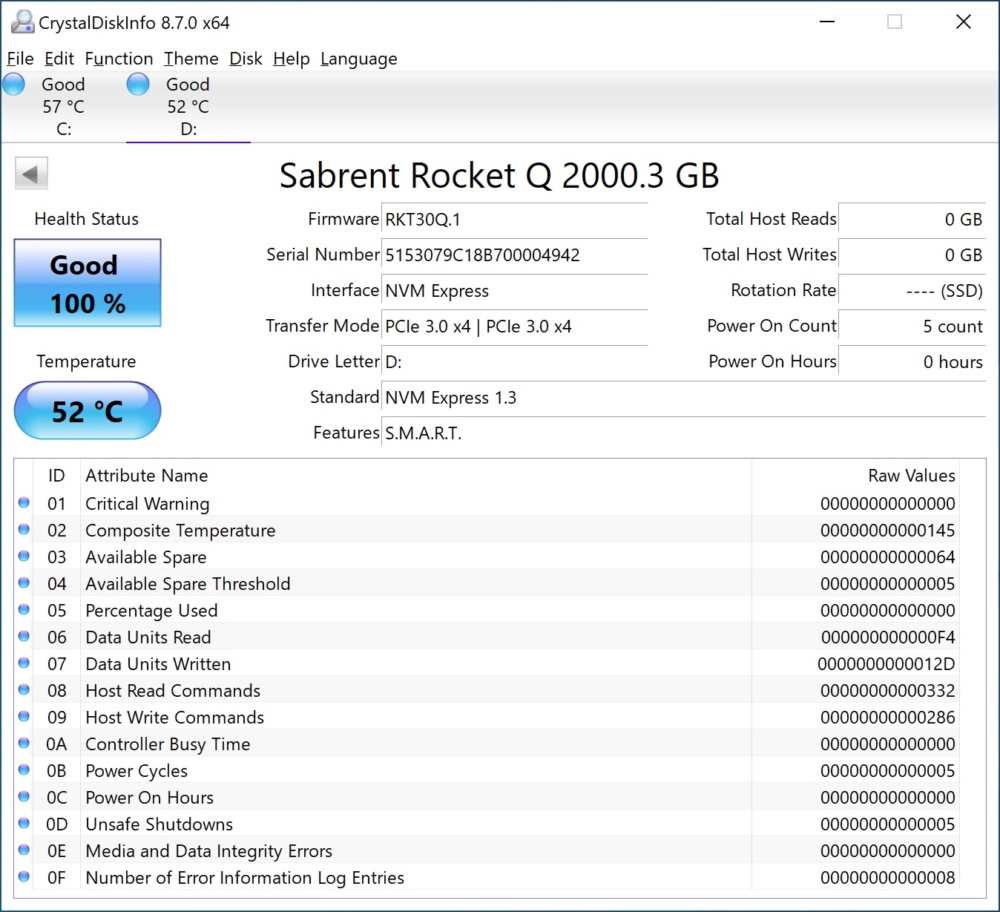The height and width of the screenshot is (912, 1000).
Task: Click the Rotation Rate value ---- (SSD)
Action: click(912, 291)
